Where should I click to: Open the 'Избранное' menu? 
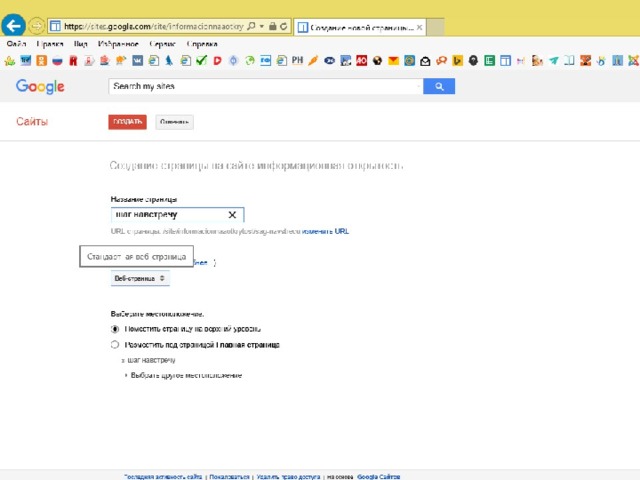[x=118, y=44]
